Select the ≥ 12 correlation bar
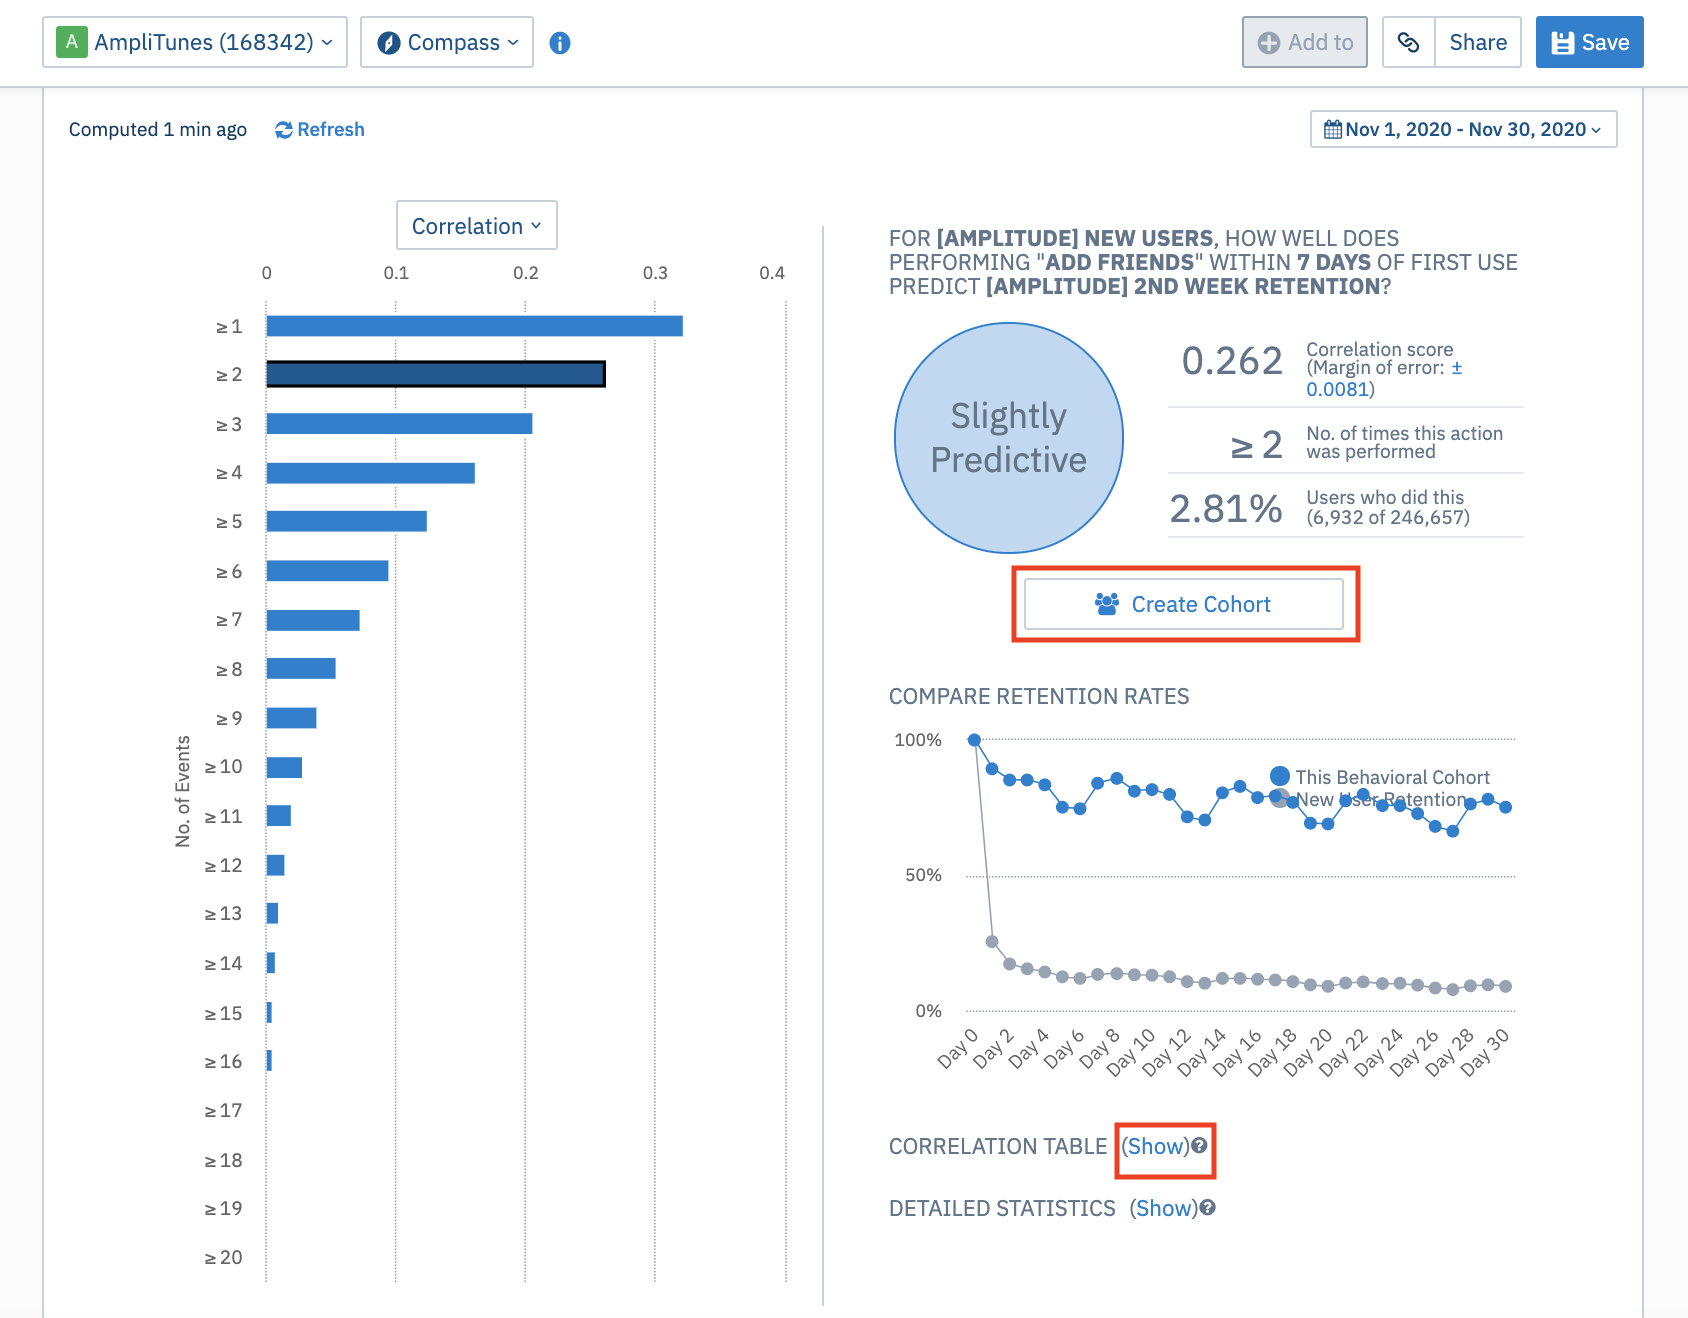 (x=276, y=865)
